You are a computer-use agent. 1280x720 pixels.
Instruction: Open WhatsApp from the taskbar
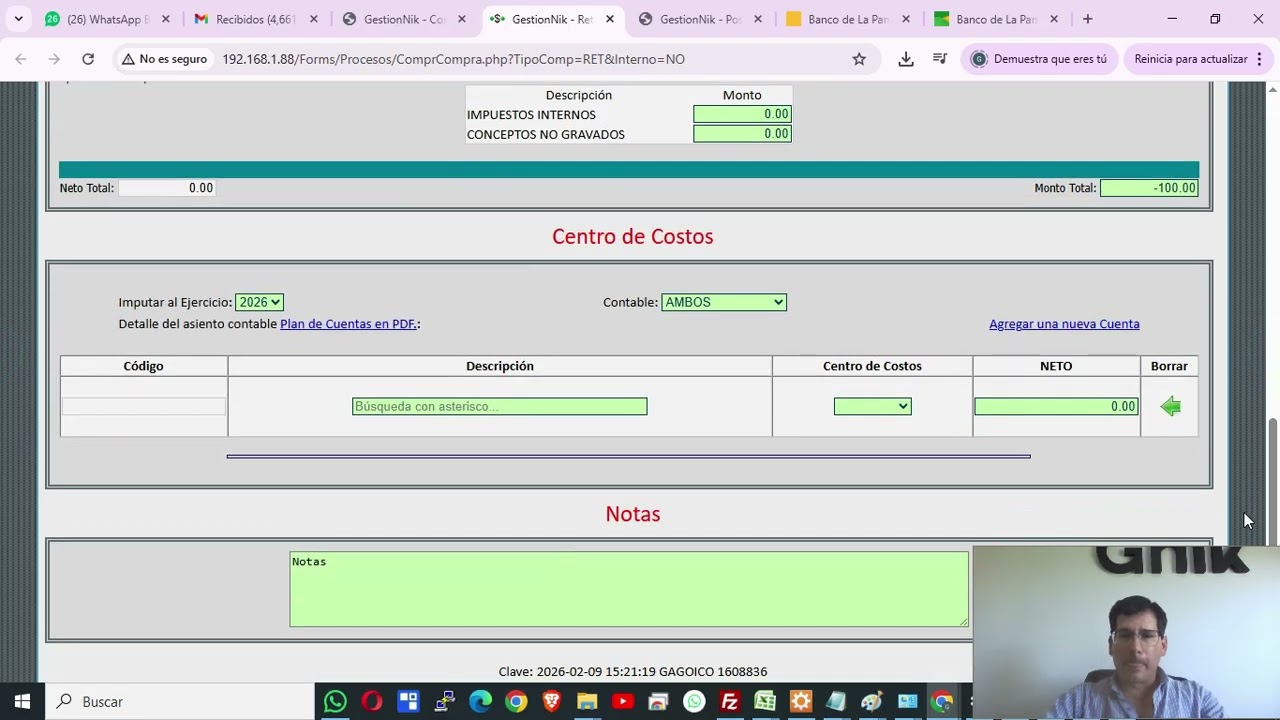pyautogui.click(x=335, y=701)
